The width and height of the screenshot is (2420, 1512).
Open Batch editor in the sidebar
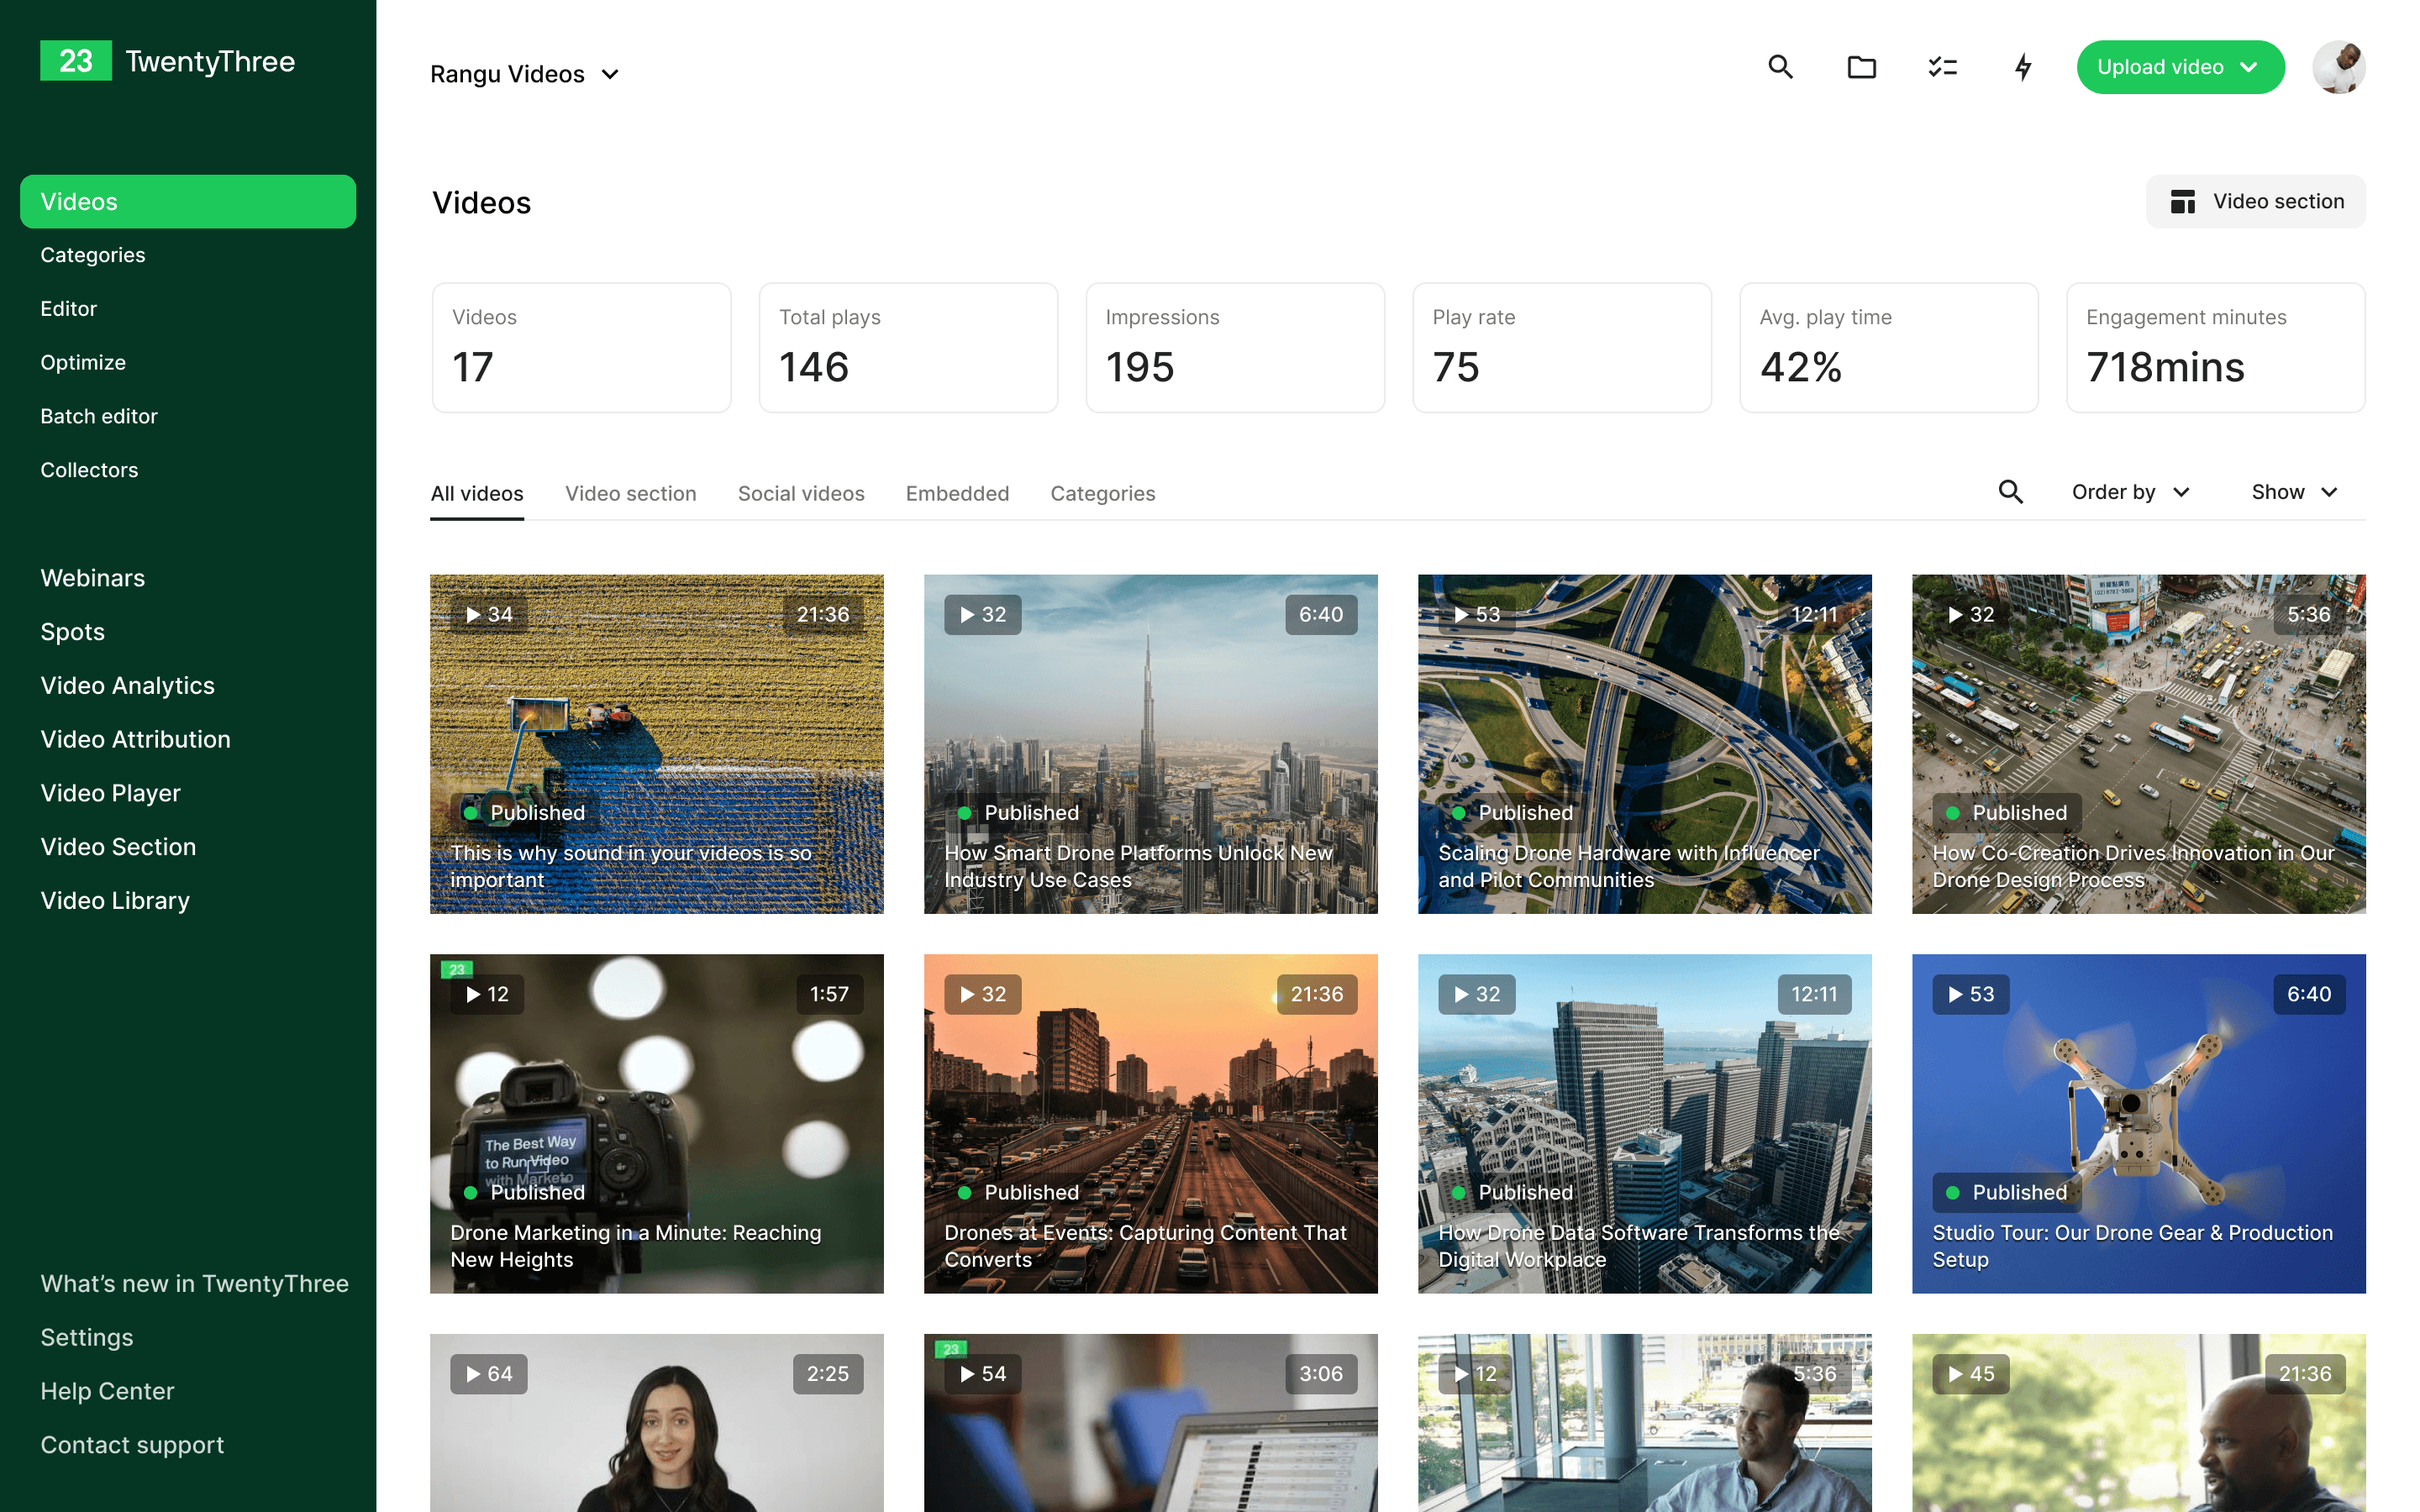tap(99, 416)
